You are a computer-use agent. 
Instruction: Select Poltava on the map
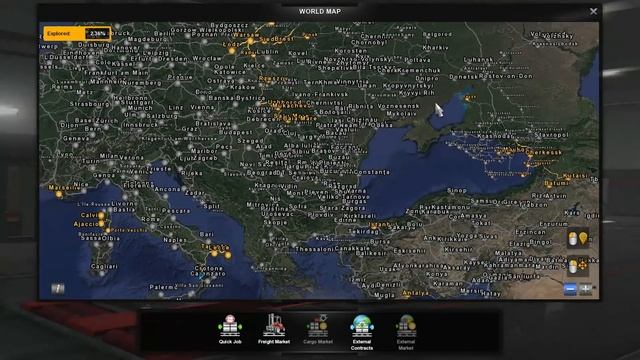coord(417,60)
